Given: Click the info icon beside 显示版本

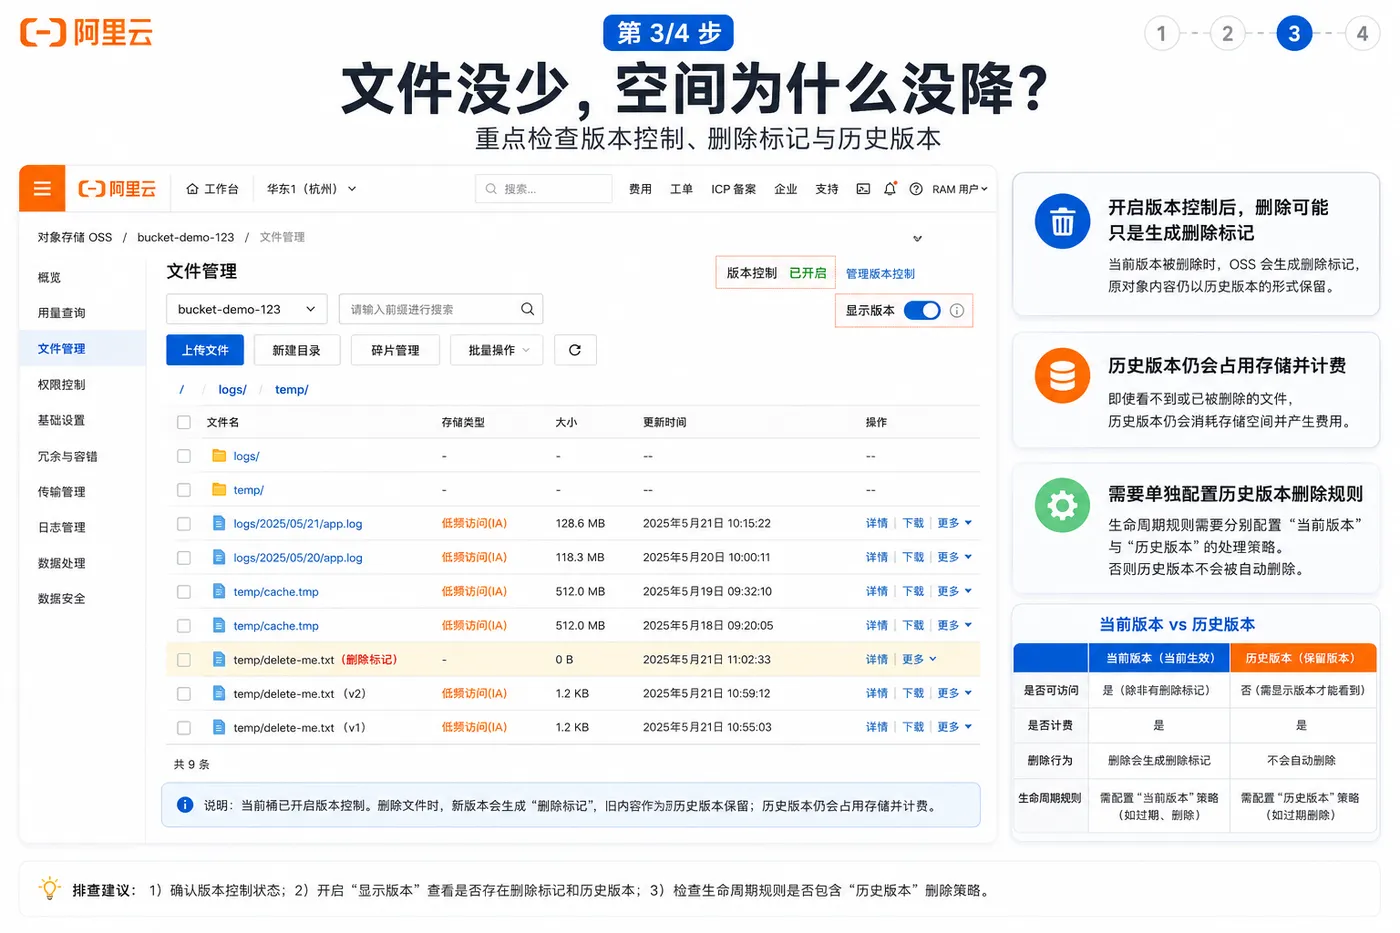Looking at the screenshot, I should (x=957, y=310).
